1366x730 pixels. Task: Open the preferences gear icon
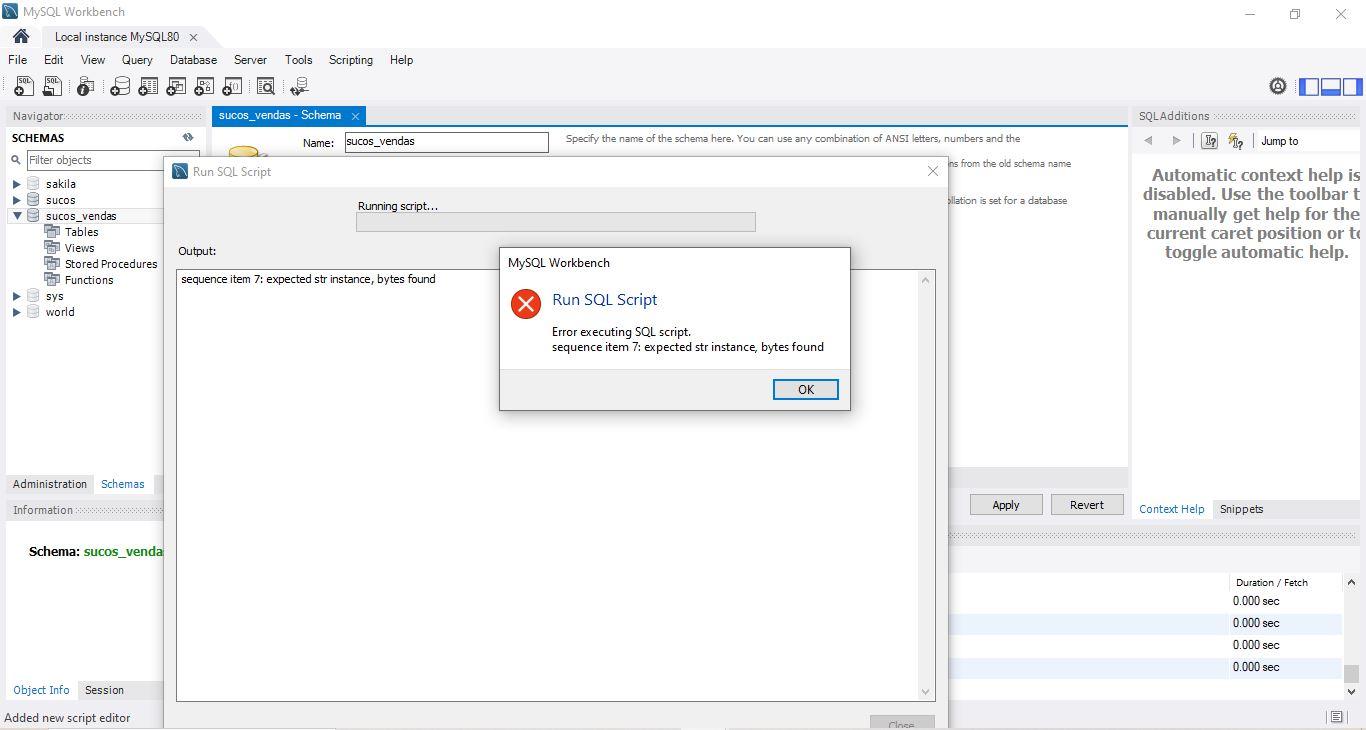pyautogui.click(x=1278, y=87)
